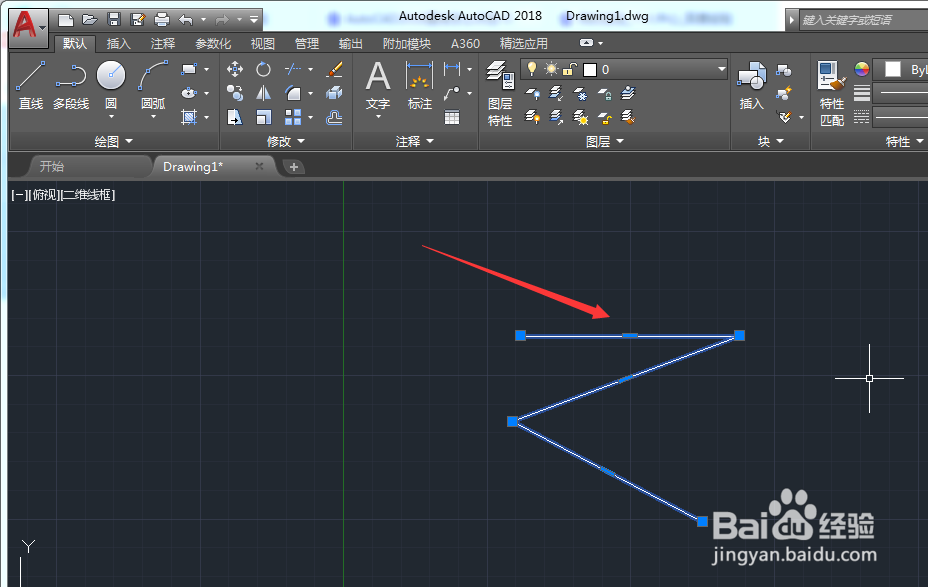Viewport: 928px width, 587px height.
Task: Click the Copy tool icon
Action: tap(235, 93)
